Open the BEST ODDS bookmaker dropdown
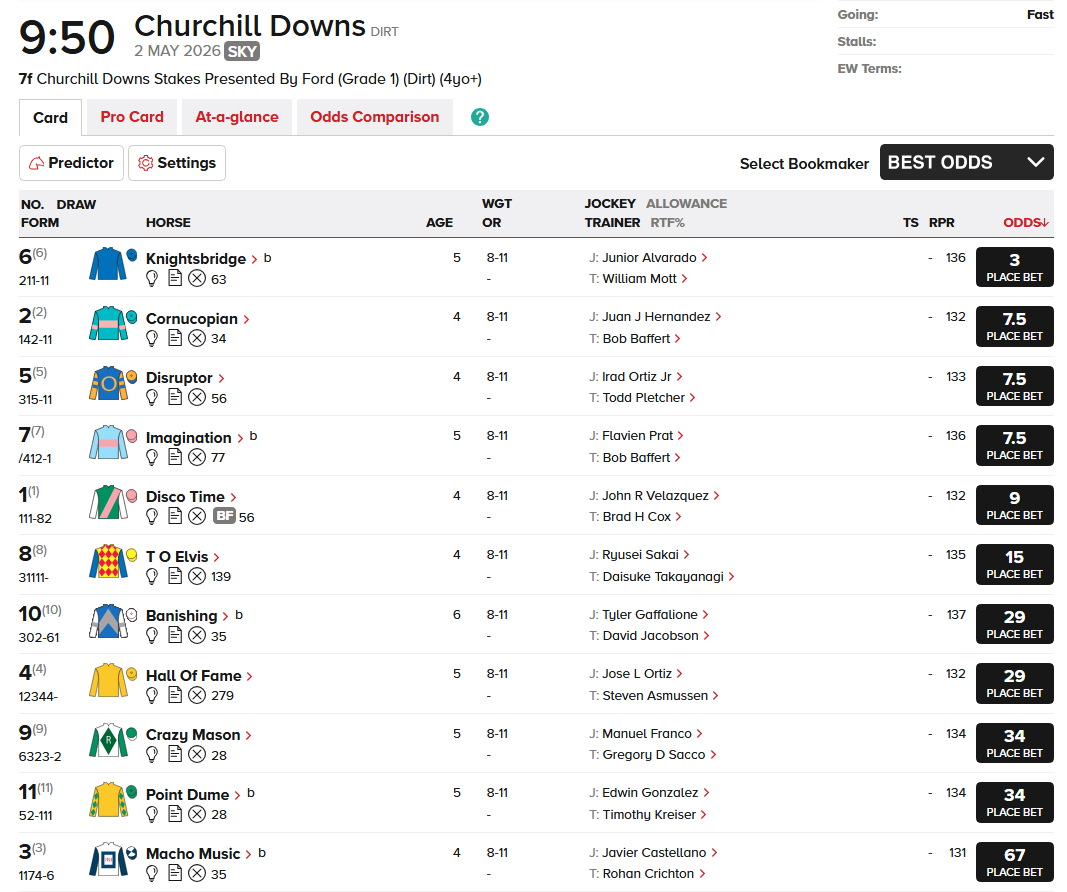 (966, 162)
